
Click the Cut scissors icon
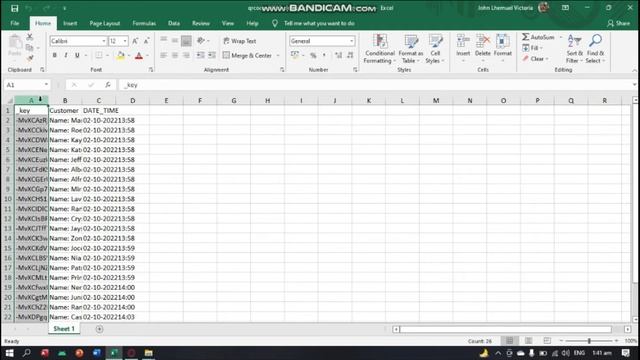coord(29,37)
